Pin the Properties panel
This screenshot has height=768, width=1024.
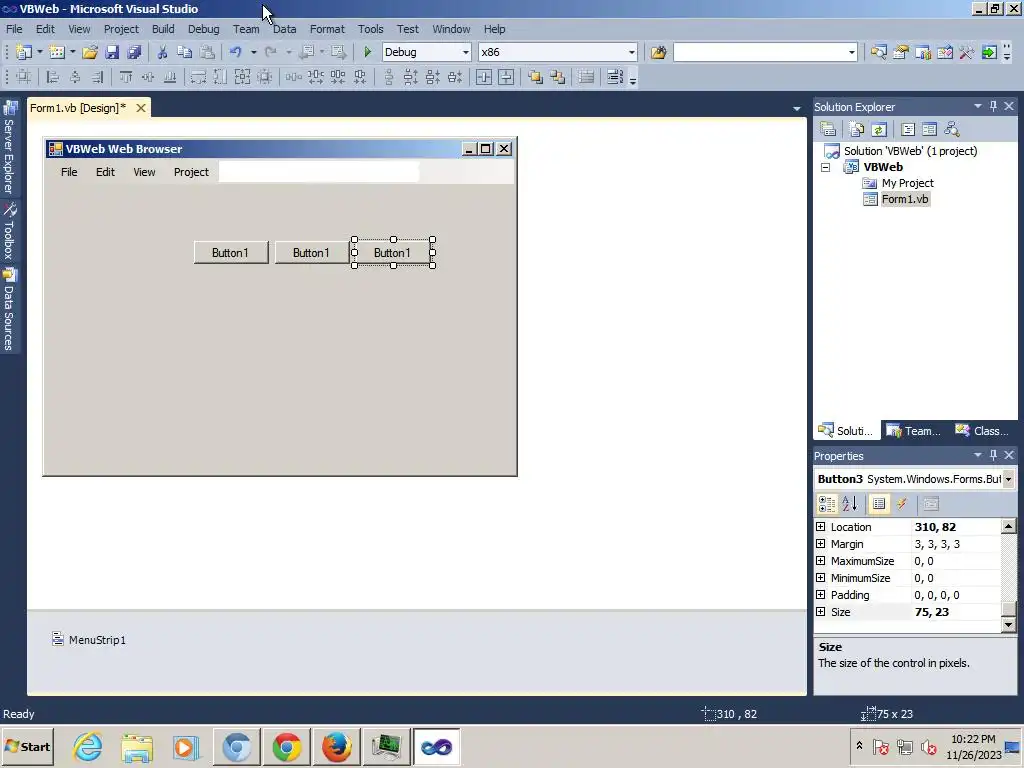click(993, 455)
